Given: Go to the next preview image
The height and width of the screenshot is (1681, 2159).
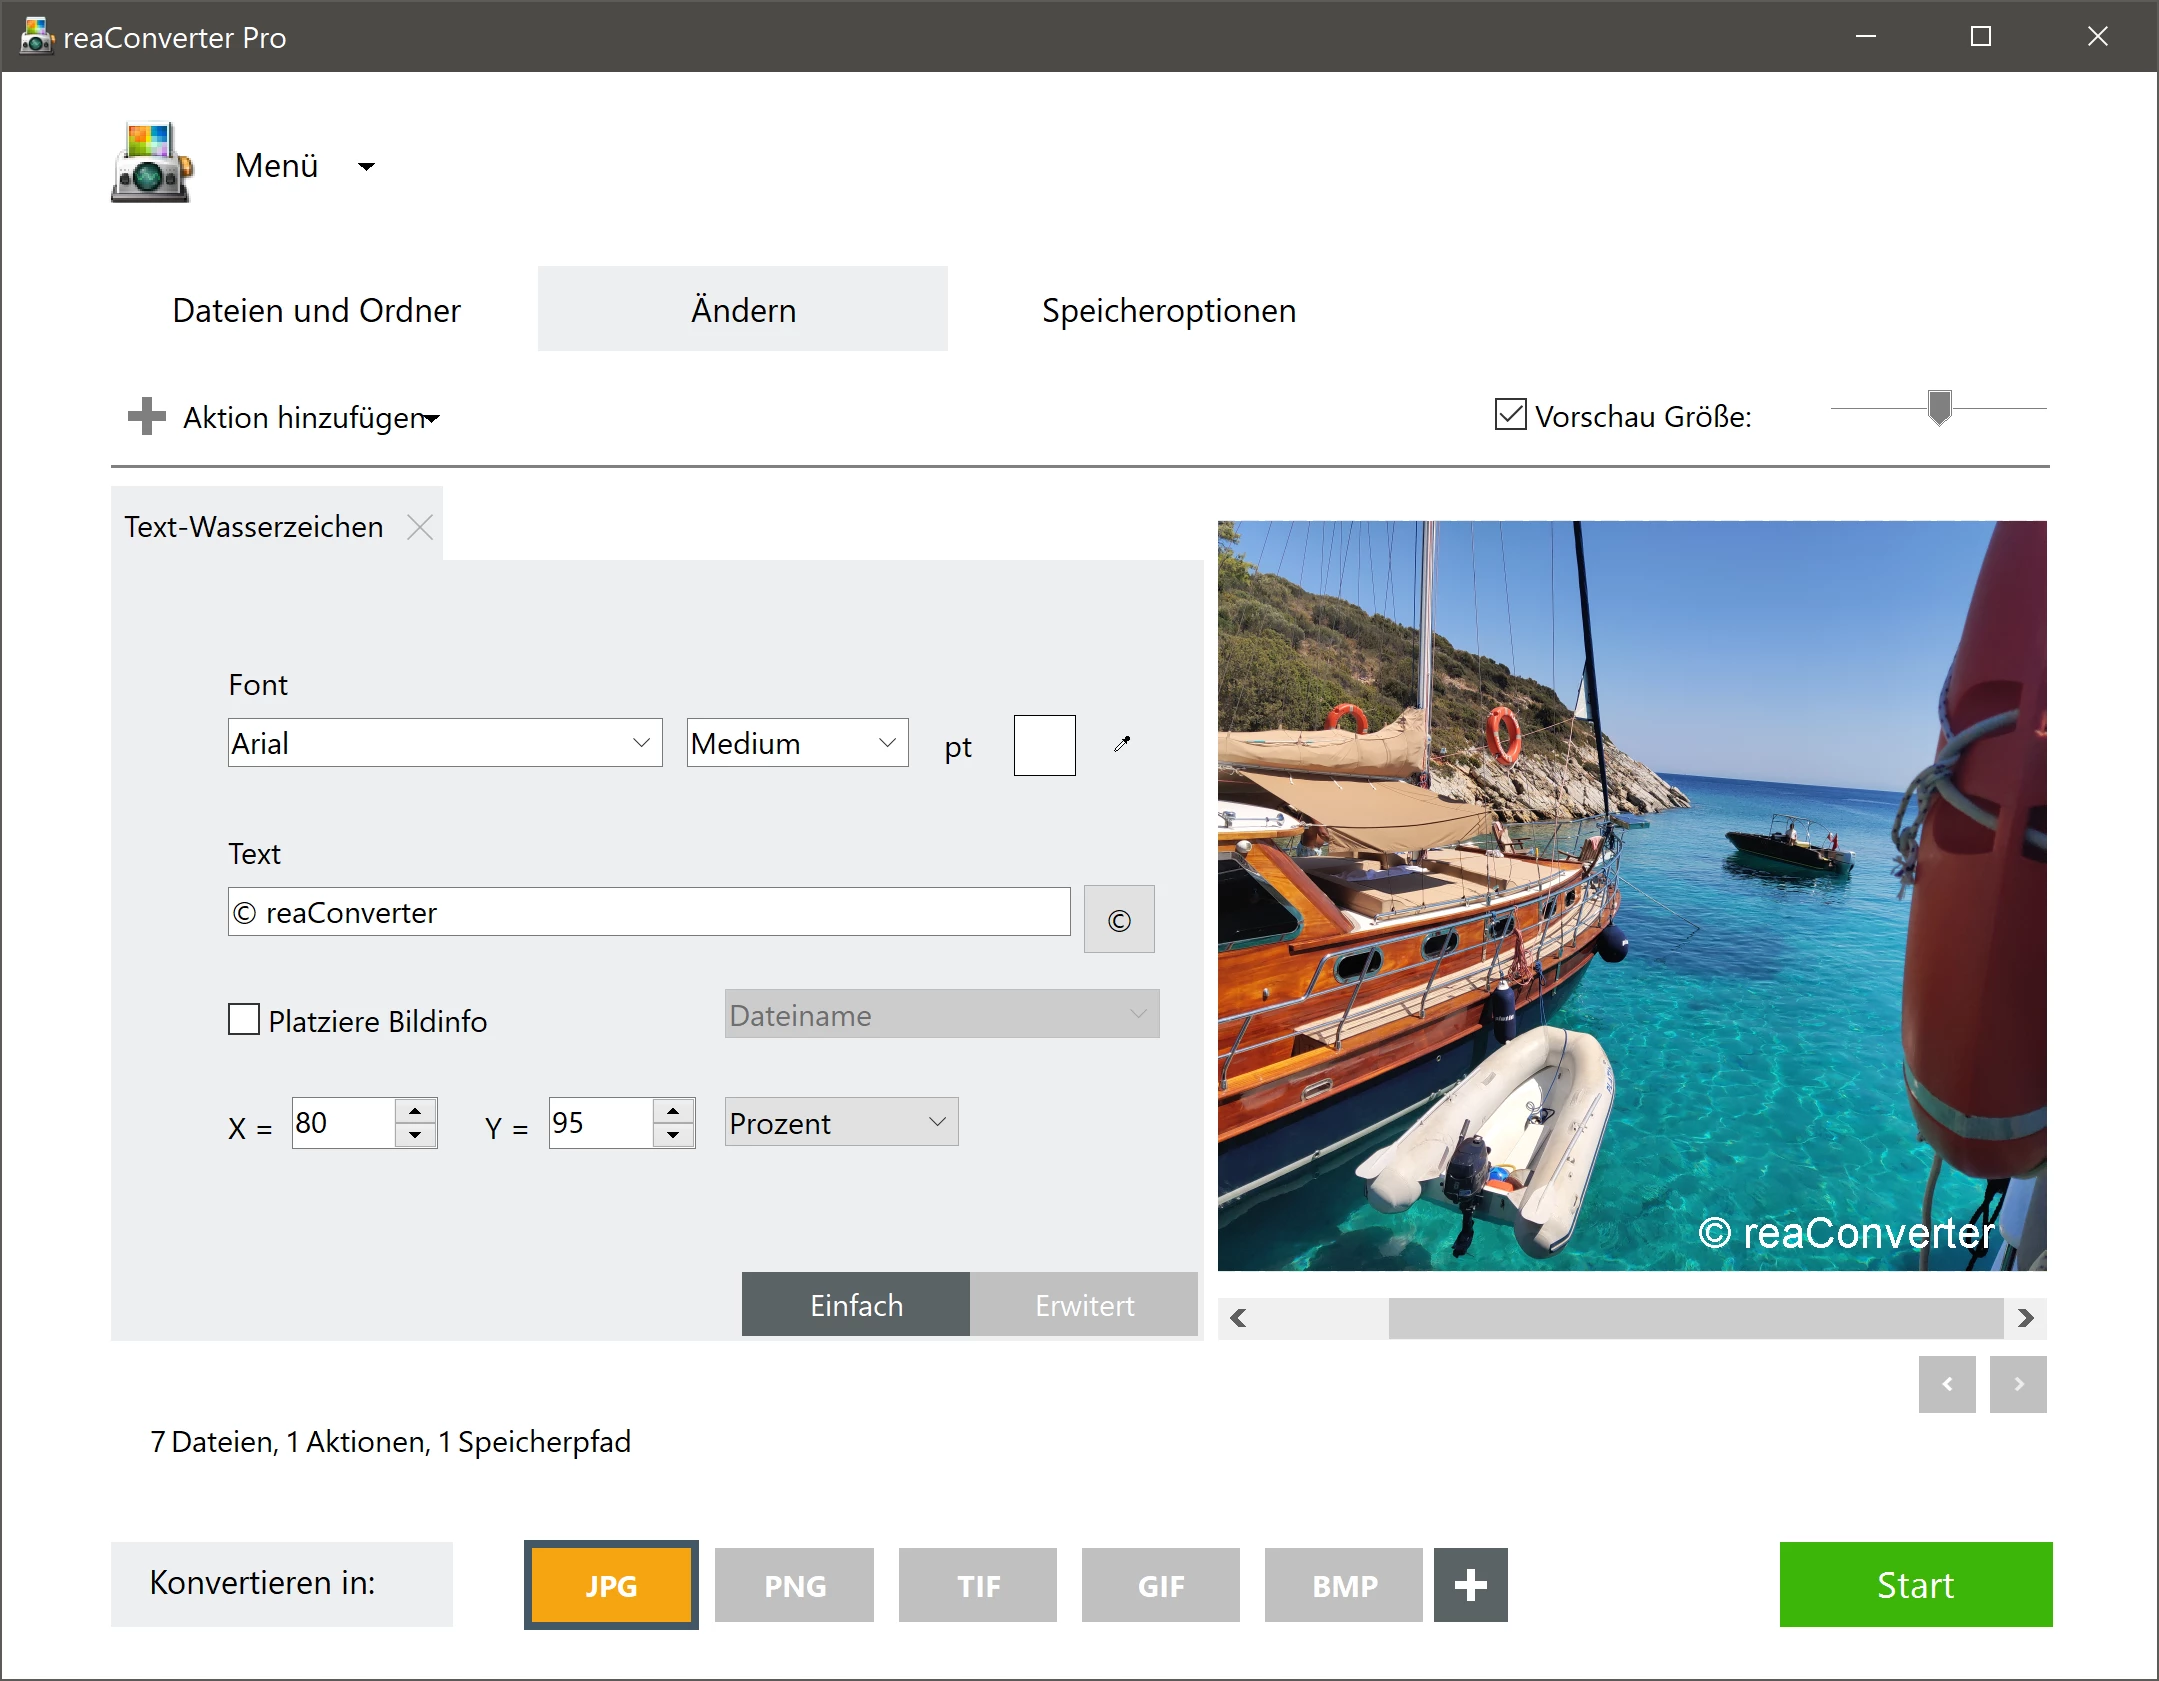Looking at the screenshot, I should pyautogui.click(x=2017, y=1384).
